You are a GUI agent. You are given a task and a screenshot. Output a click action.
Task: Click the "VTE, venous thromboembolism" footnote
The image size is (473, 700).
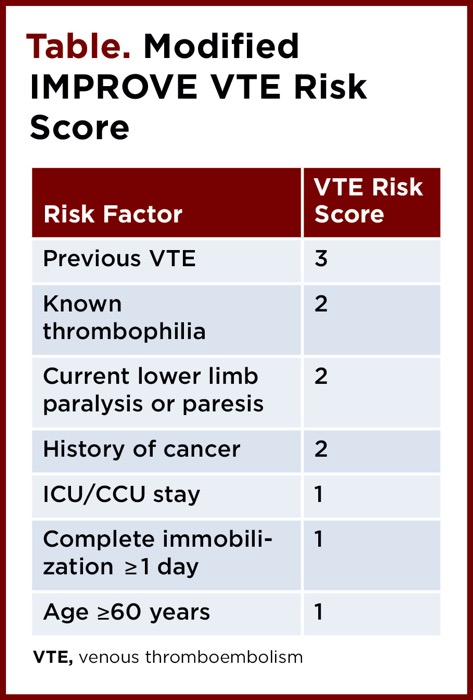click(x=168, y=657)
